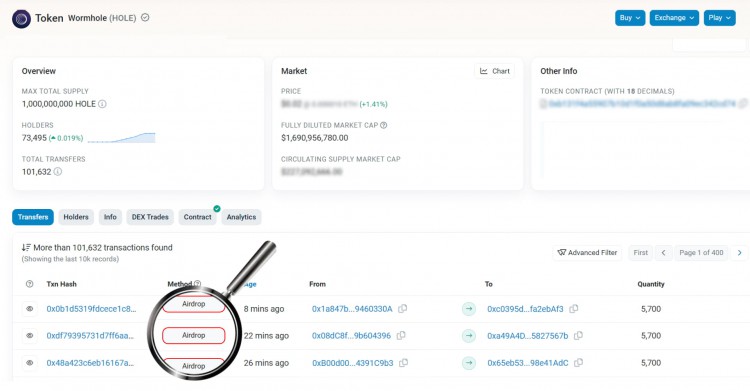Click the holders trend sparkline chart
The width and height of the screenshot is (750, 391).
point(121,138)
